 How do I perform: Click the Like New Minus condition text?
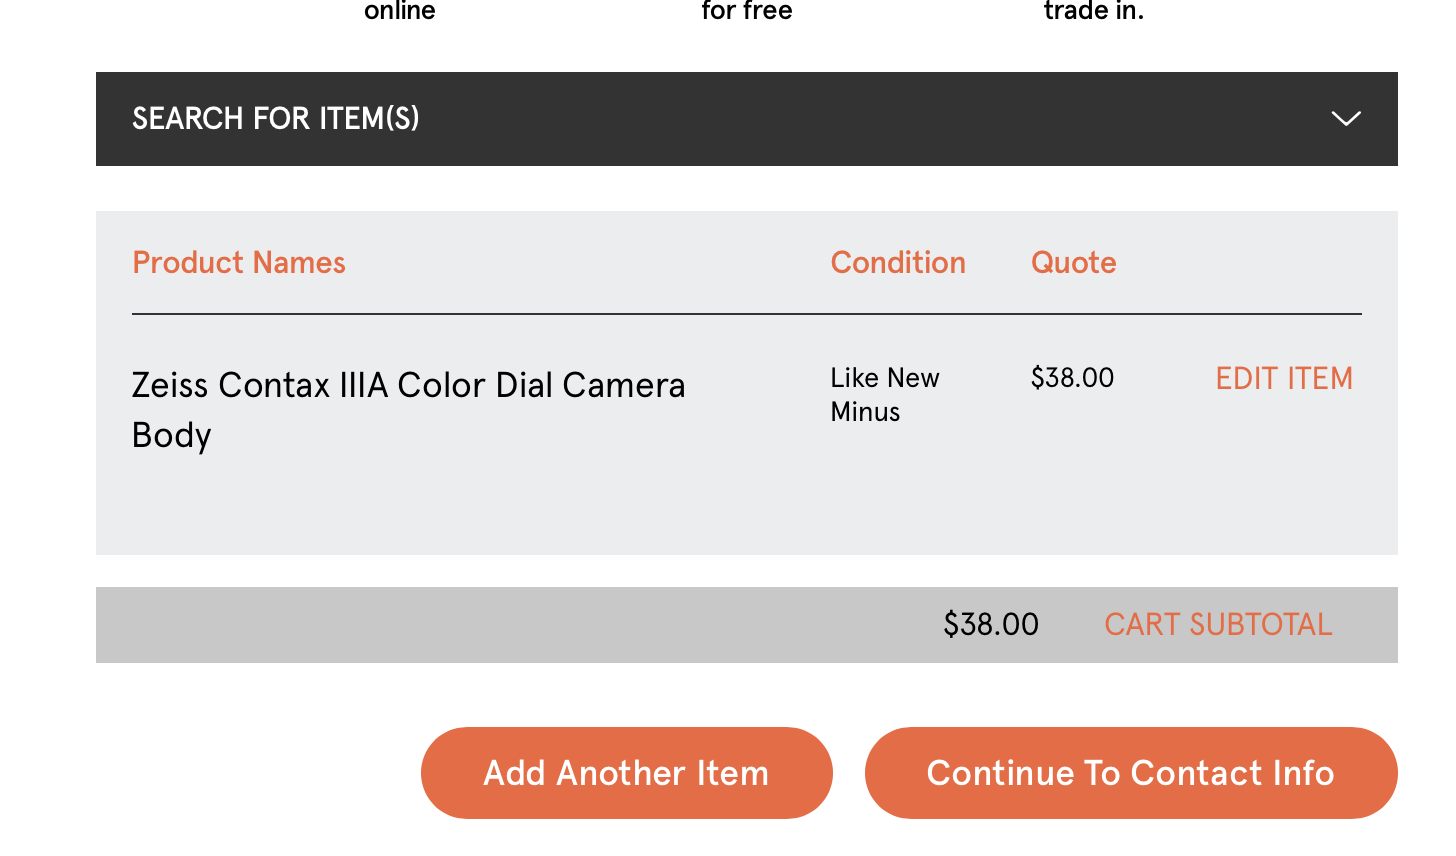coord(885,395)
